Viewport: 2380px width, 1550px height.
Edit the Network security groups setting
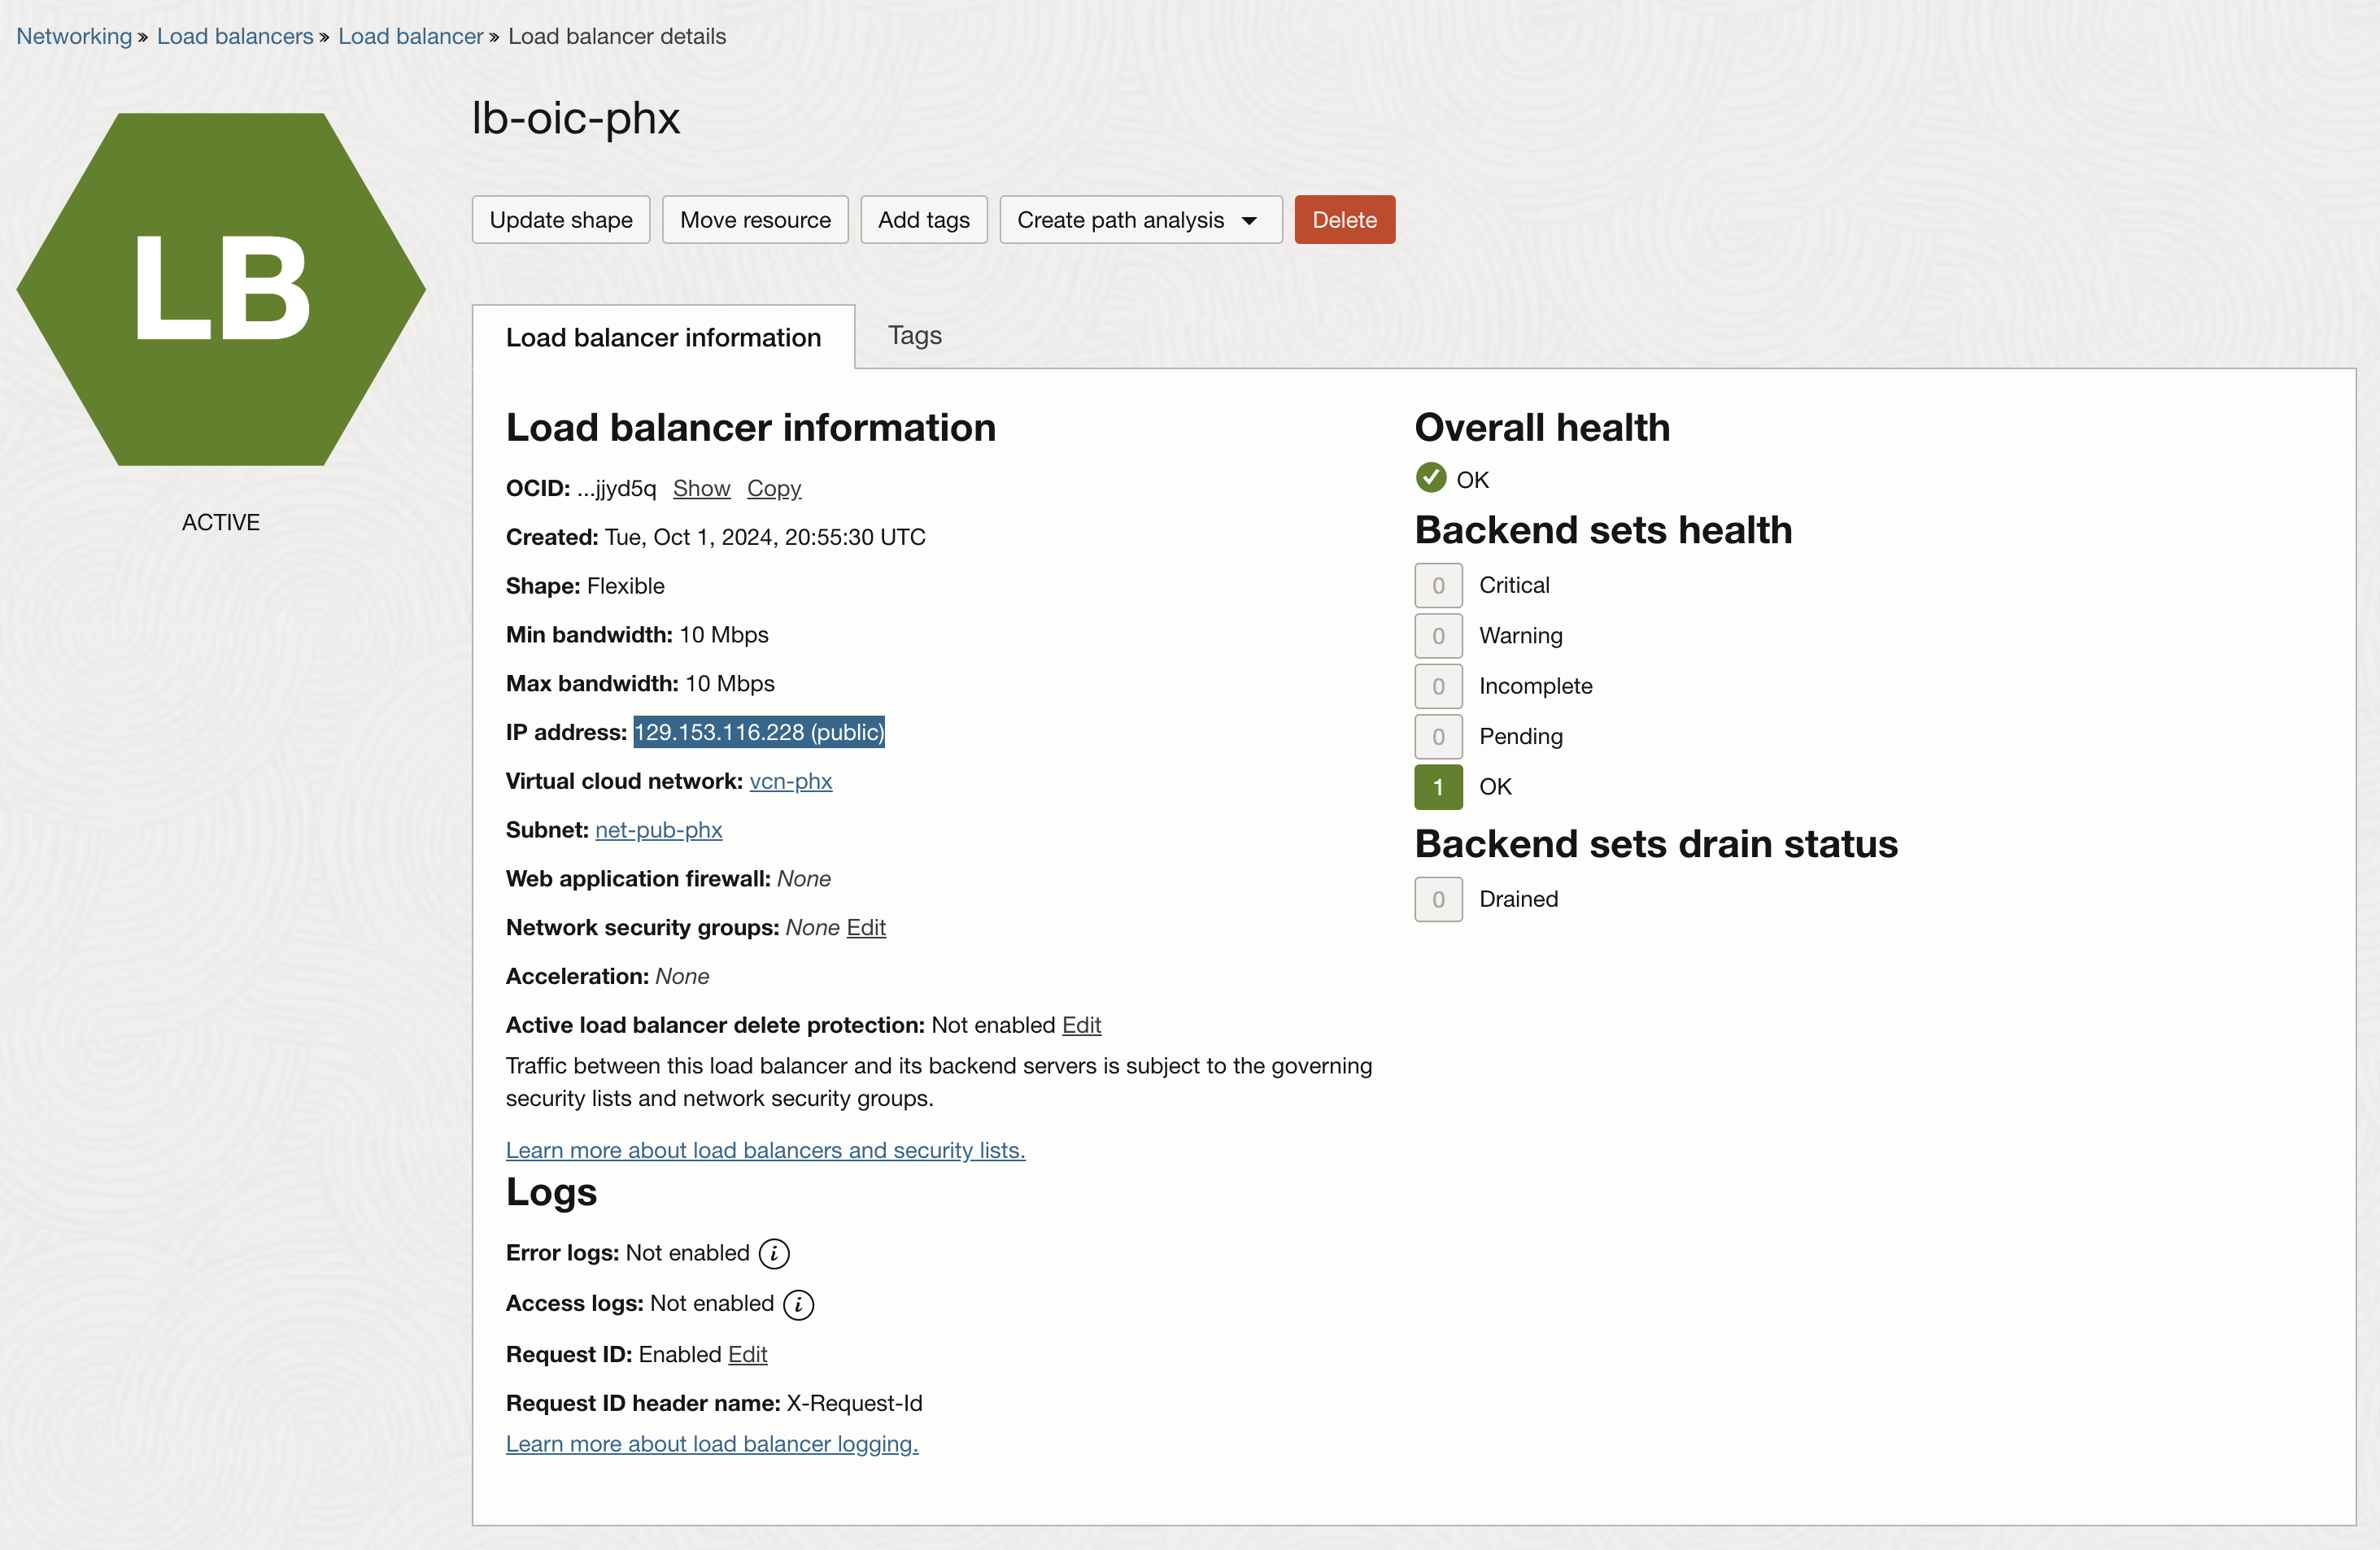[865, 927]
